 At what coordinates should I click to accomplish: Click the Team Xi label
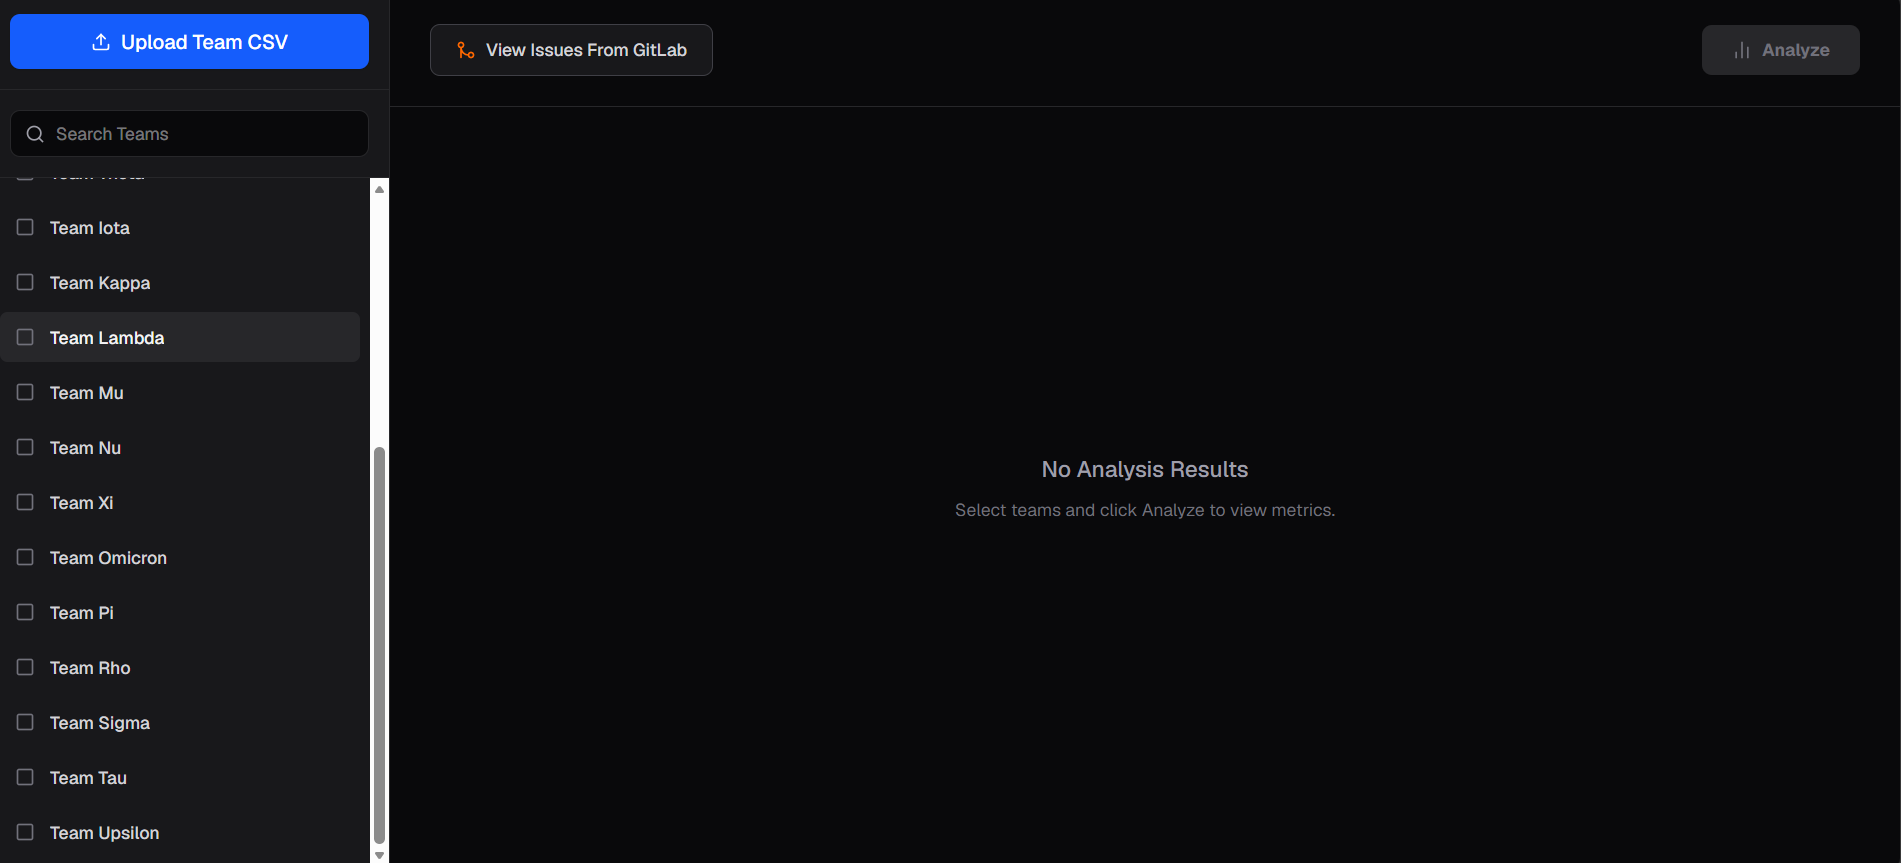(82, 503)
